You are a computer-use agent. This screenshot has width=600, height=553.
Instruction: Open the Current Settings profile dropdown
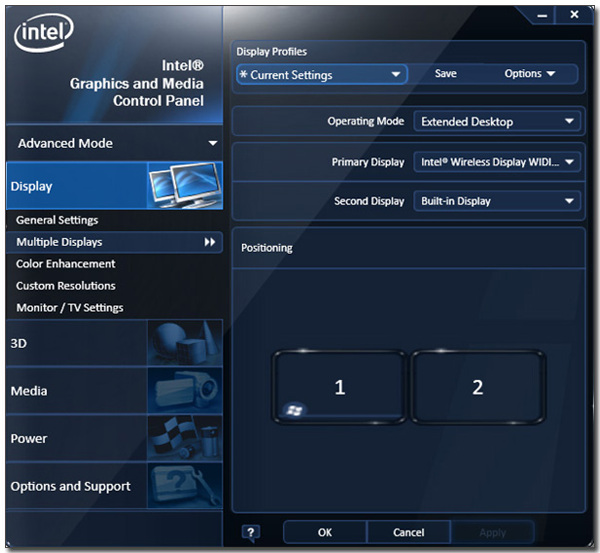click(322, 75)
